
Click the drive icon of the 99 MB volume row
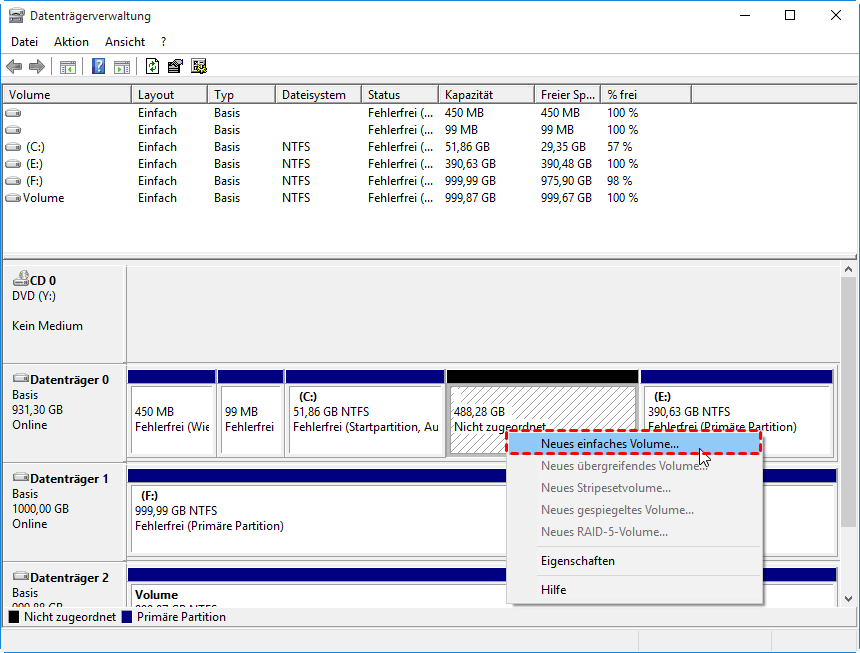pyautogui.click(x=13, y=130)
